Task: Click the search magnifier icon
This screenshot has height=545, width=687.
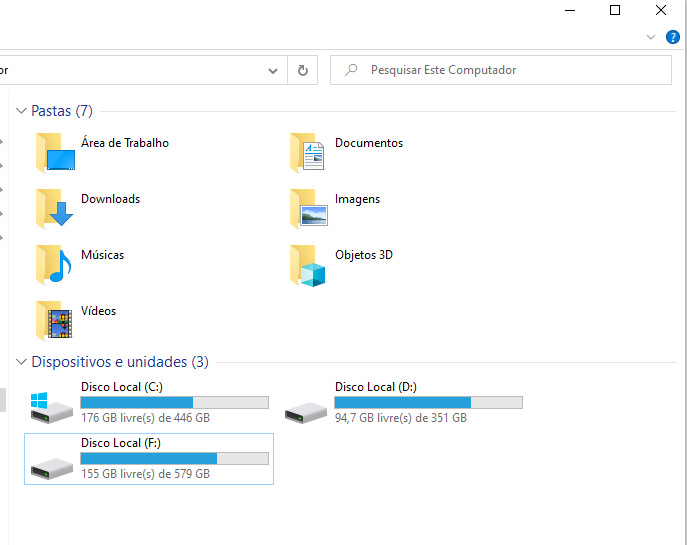Action: point(351,70)
